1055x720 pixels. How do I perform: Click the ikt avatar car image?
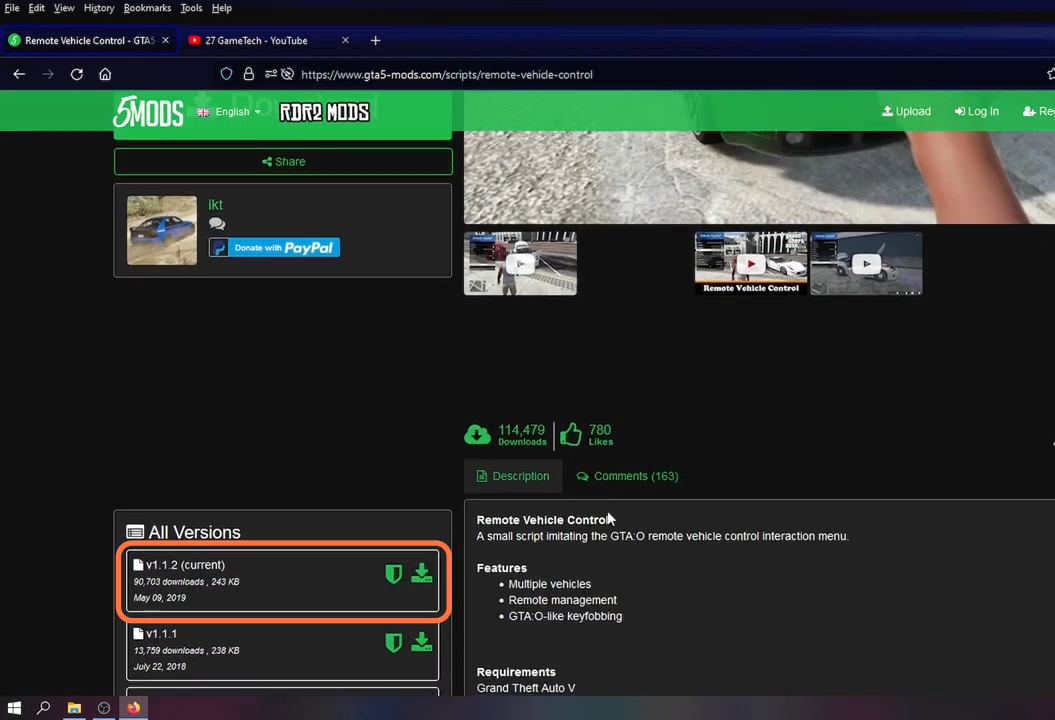click(x=162, y=230)
